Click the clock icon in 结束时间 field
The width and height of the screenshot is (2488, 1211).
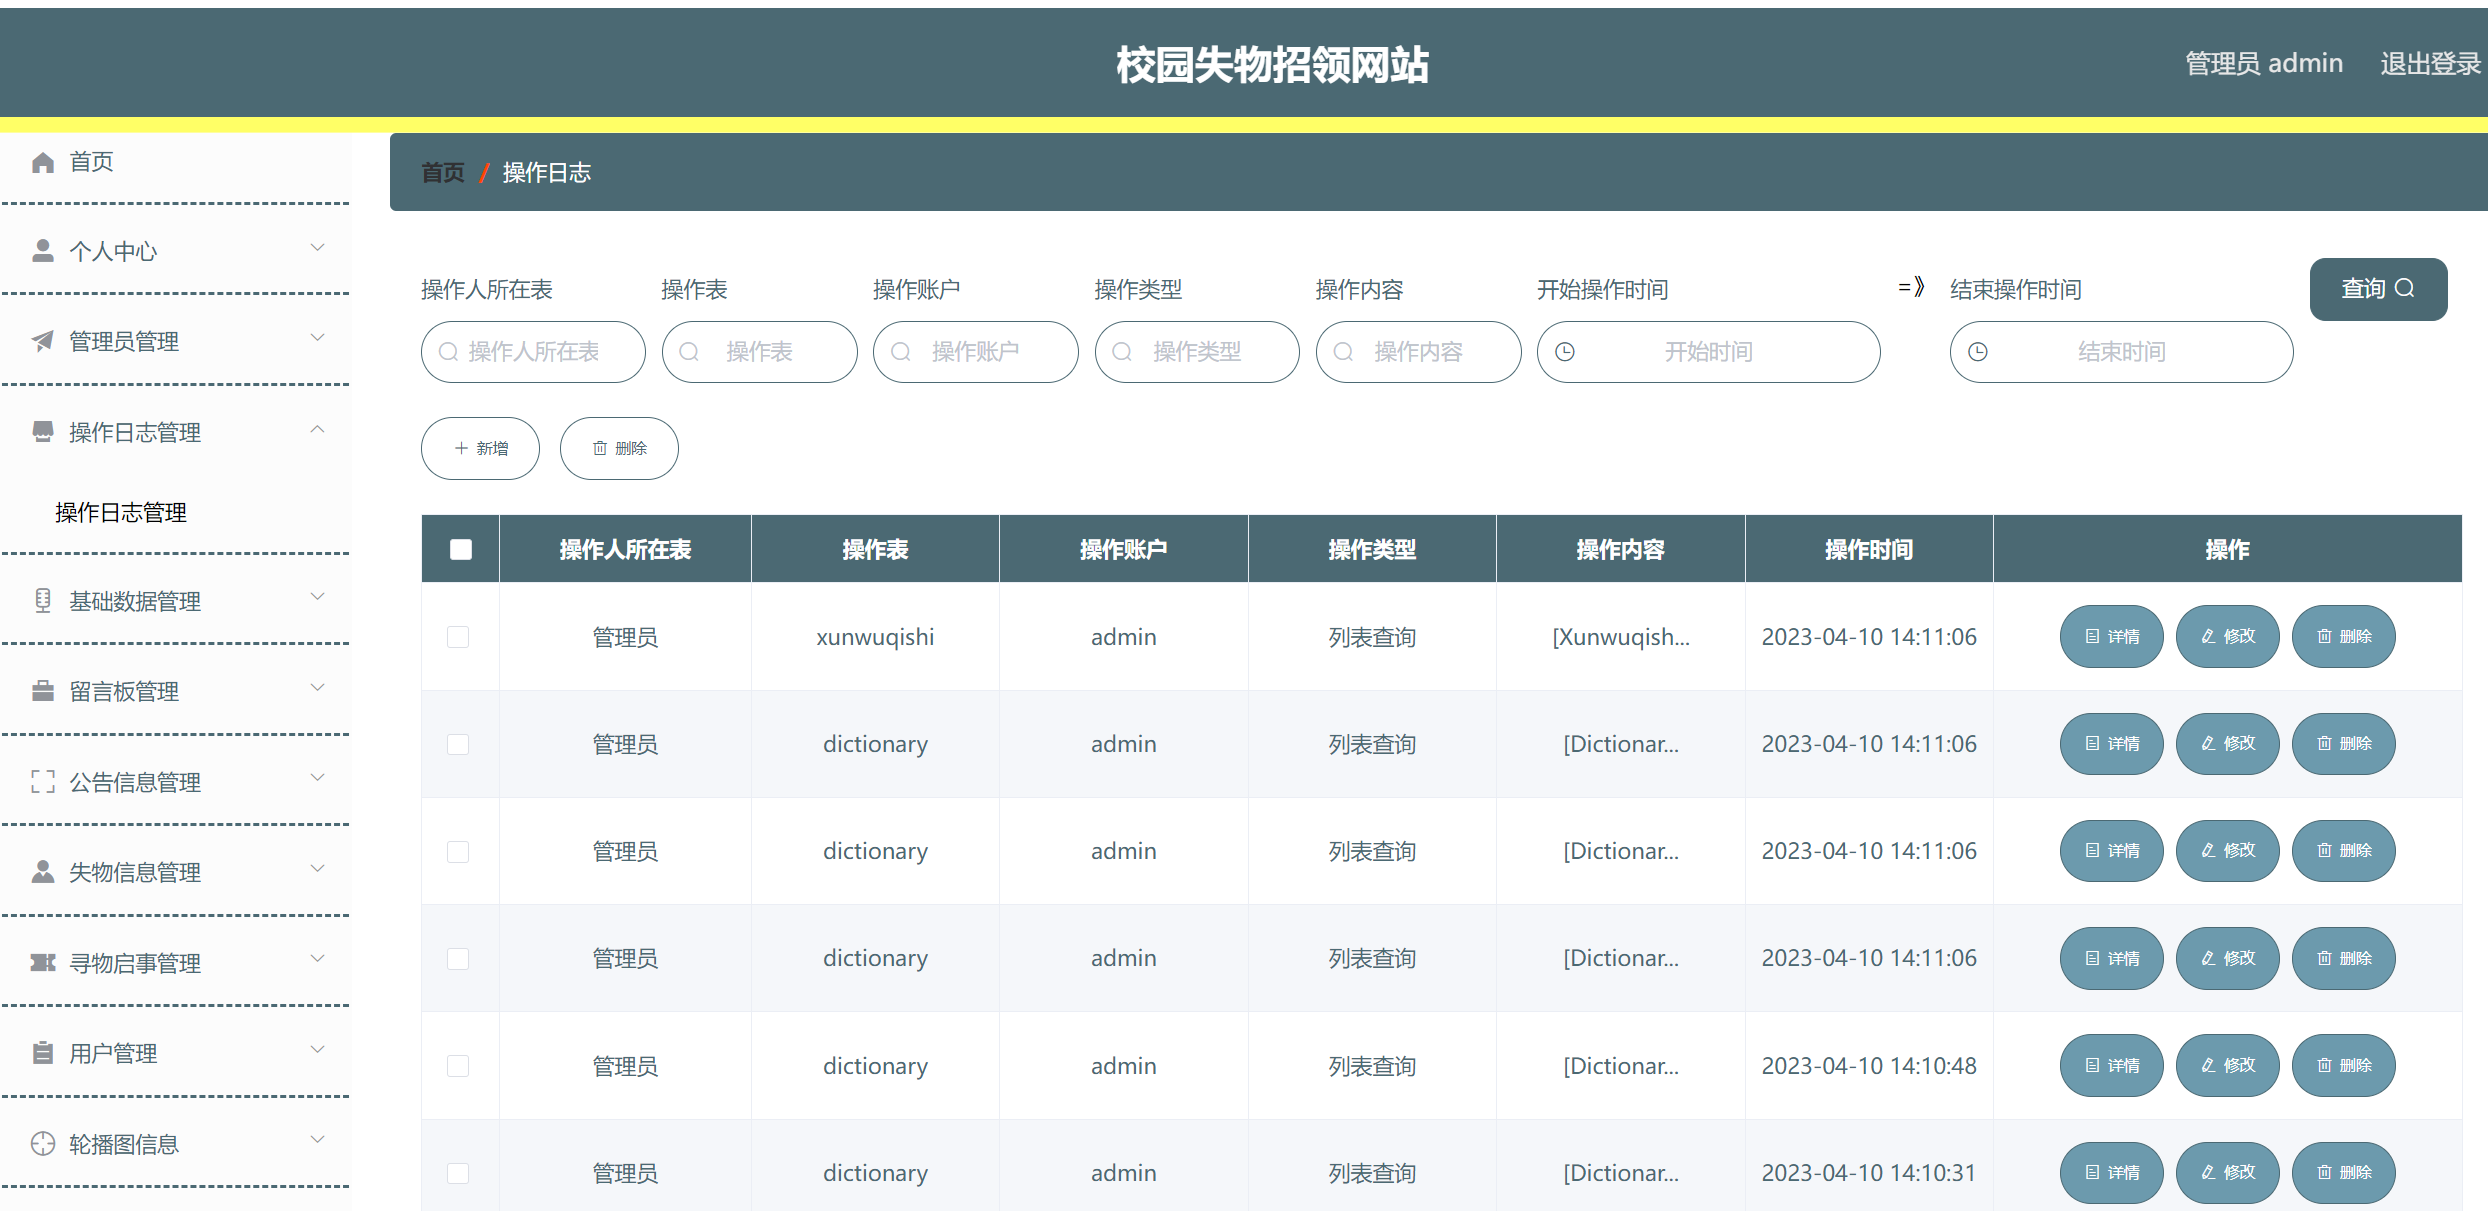1978,352
